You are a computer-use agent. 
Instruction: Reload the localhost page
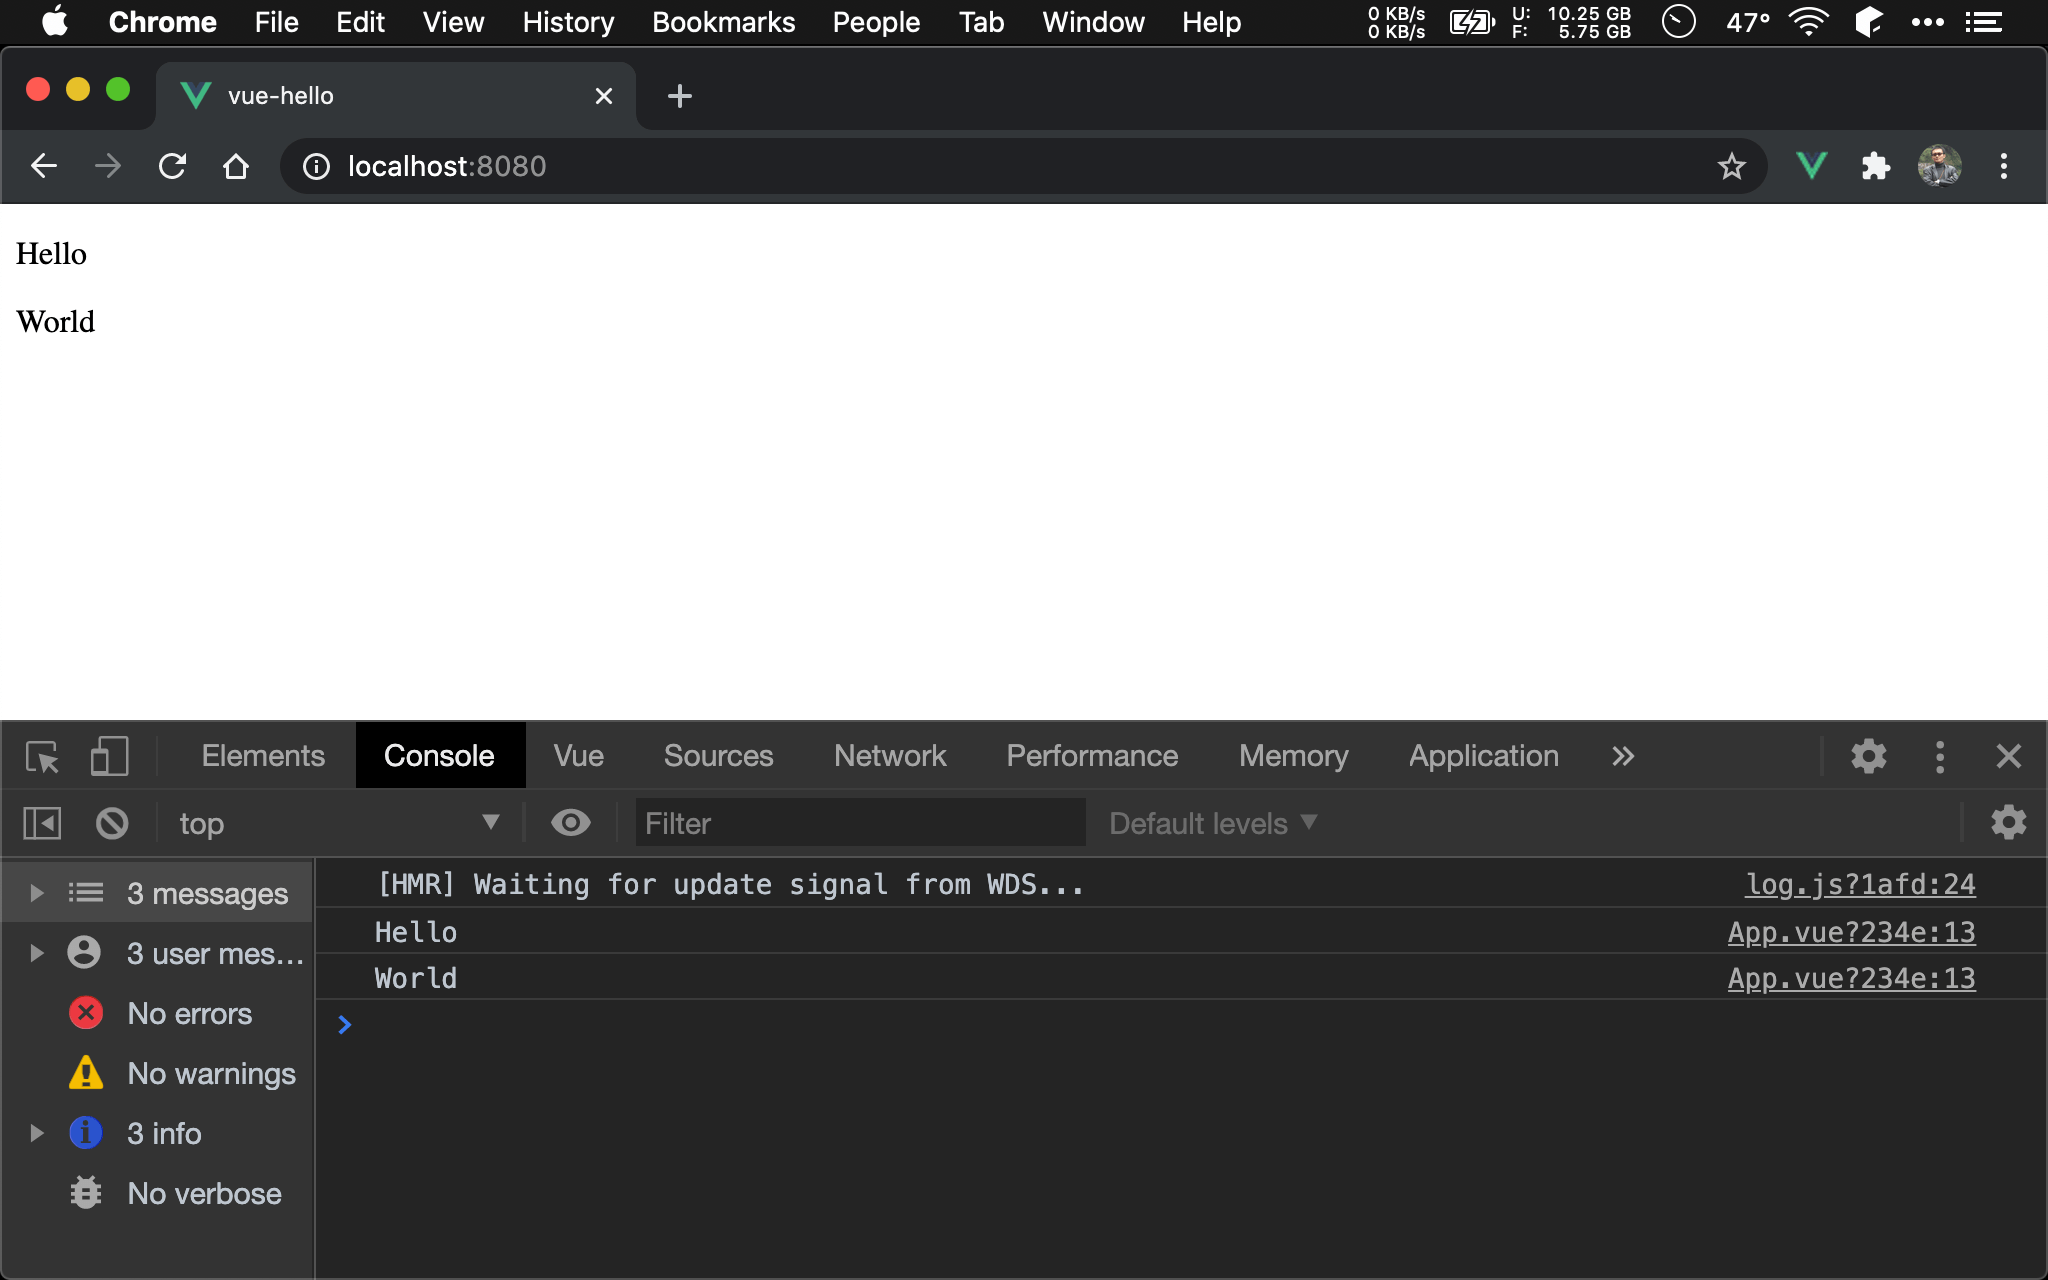click(172, 166)
